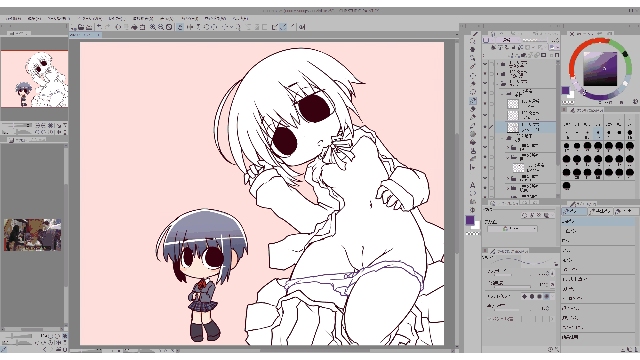The width and height of the screenshot is (640, 360).
Task: Select the first entry in the sub tool list
Action: [598, 221]
